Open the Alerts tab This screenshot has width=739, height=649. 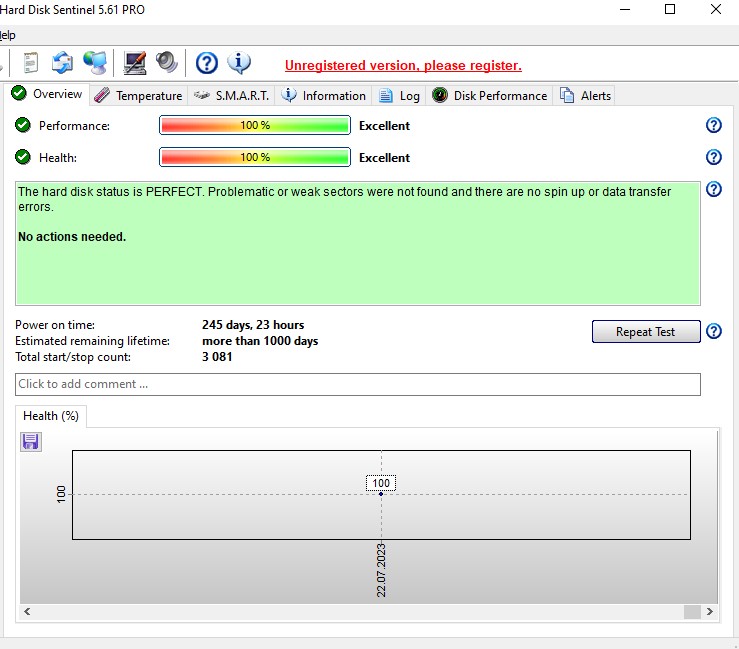[x=585, y=96]
